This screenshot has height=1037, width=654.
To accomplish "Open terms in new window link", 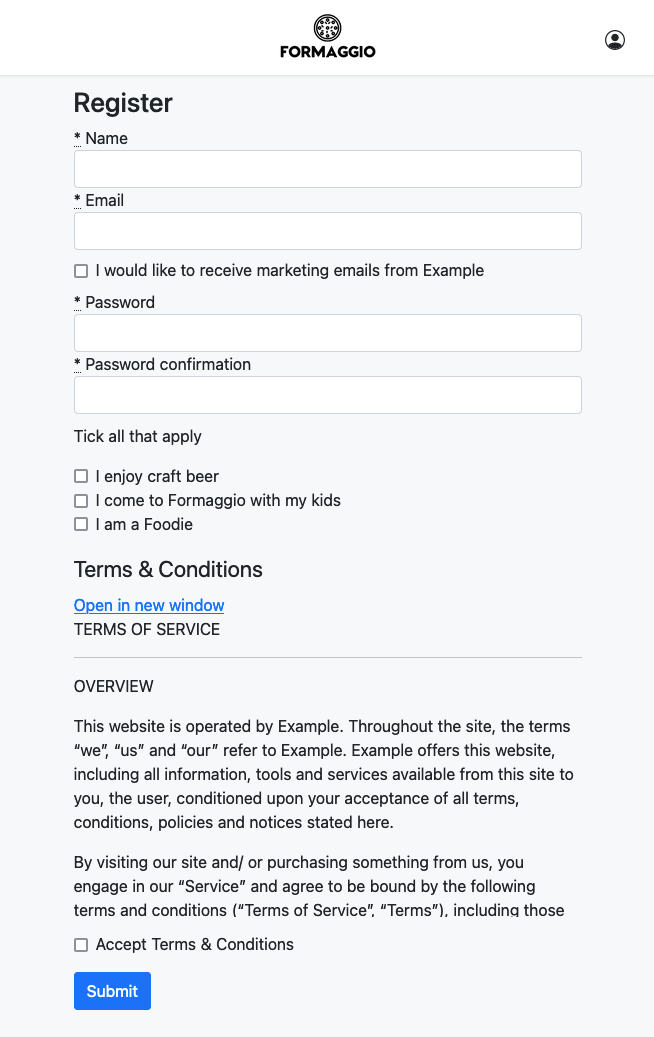I will pos(149,605).
